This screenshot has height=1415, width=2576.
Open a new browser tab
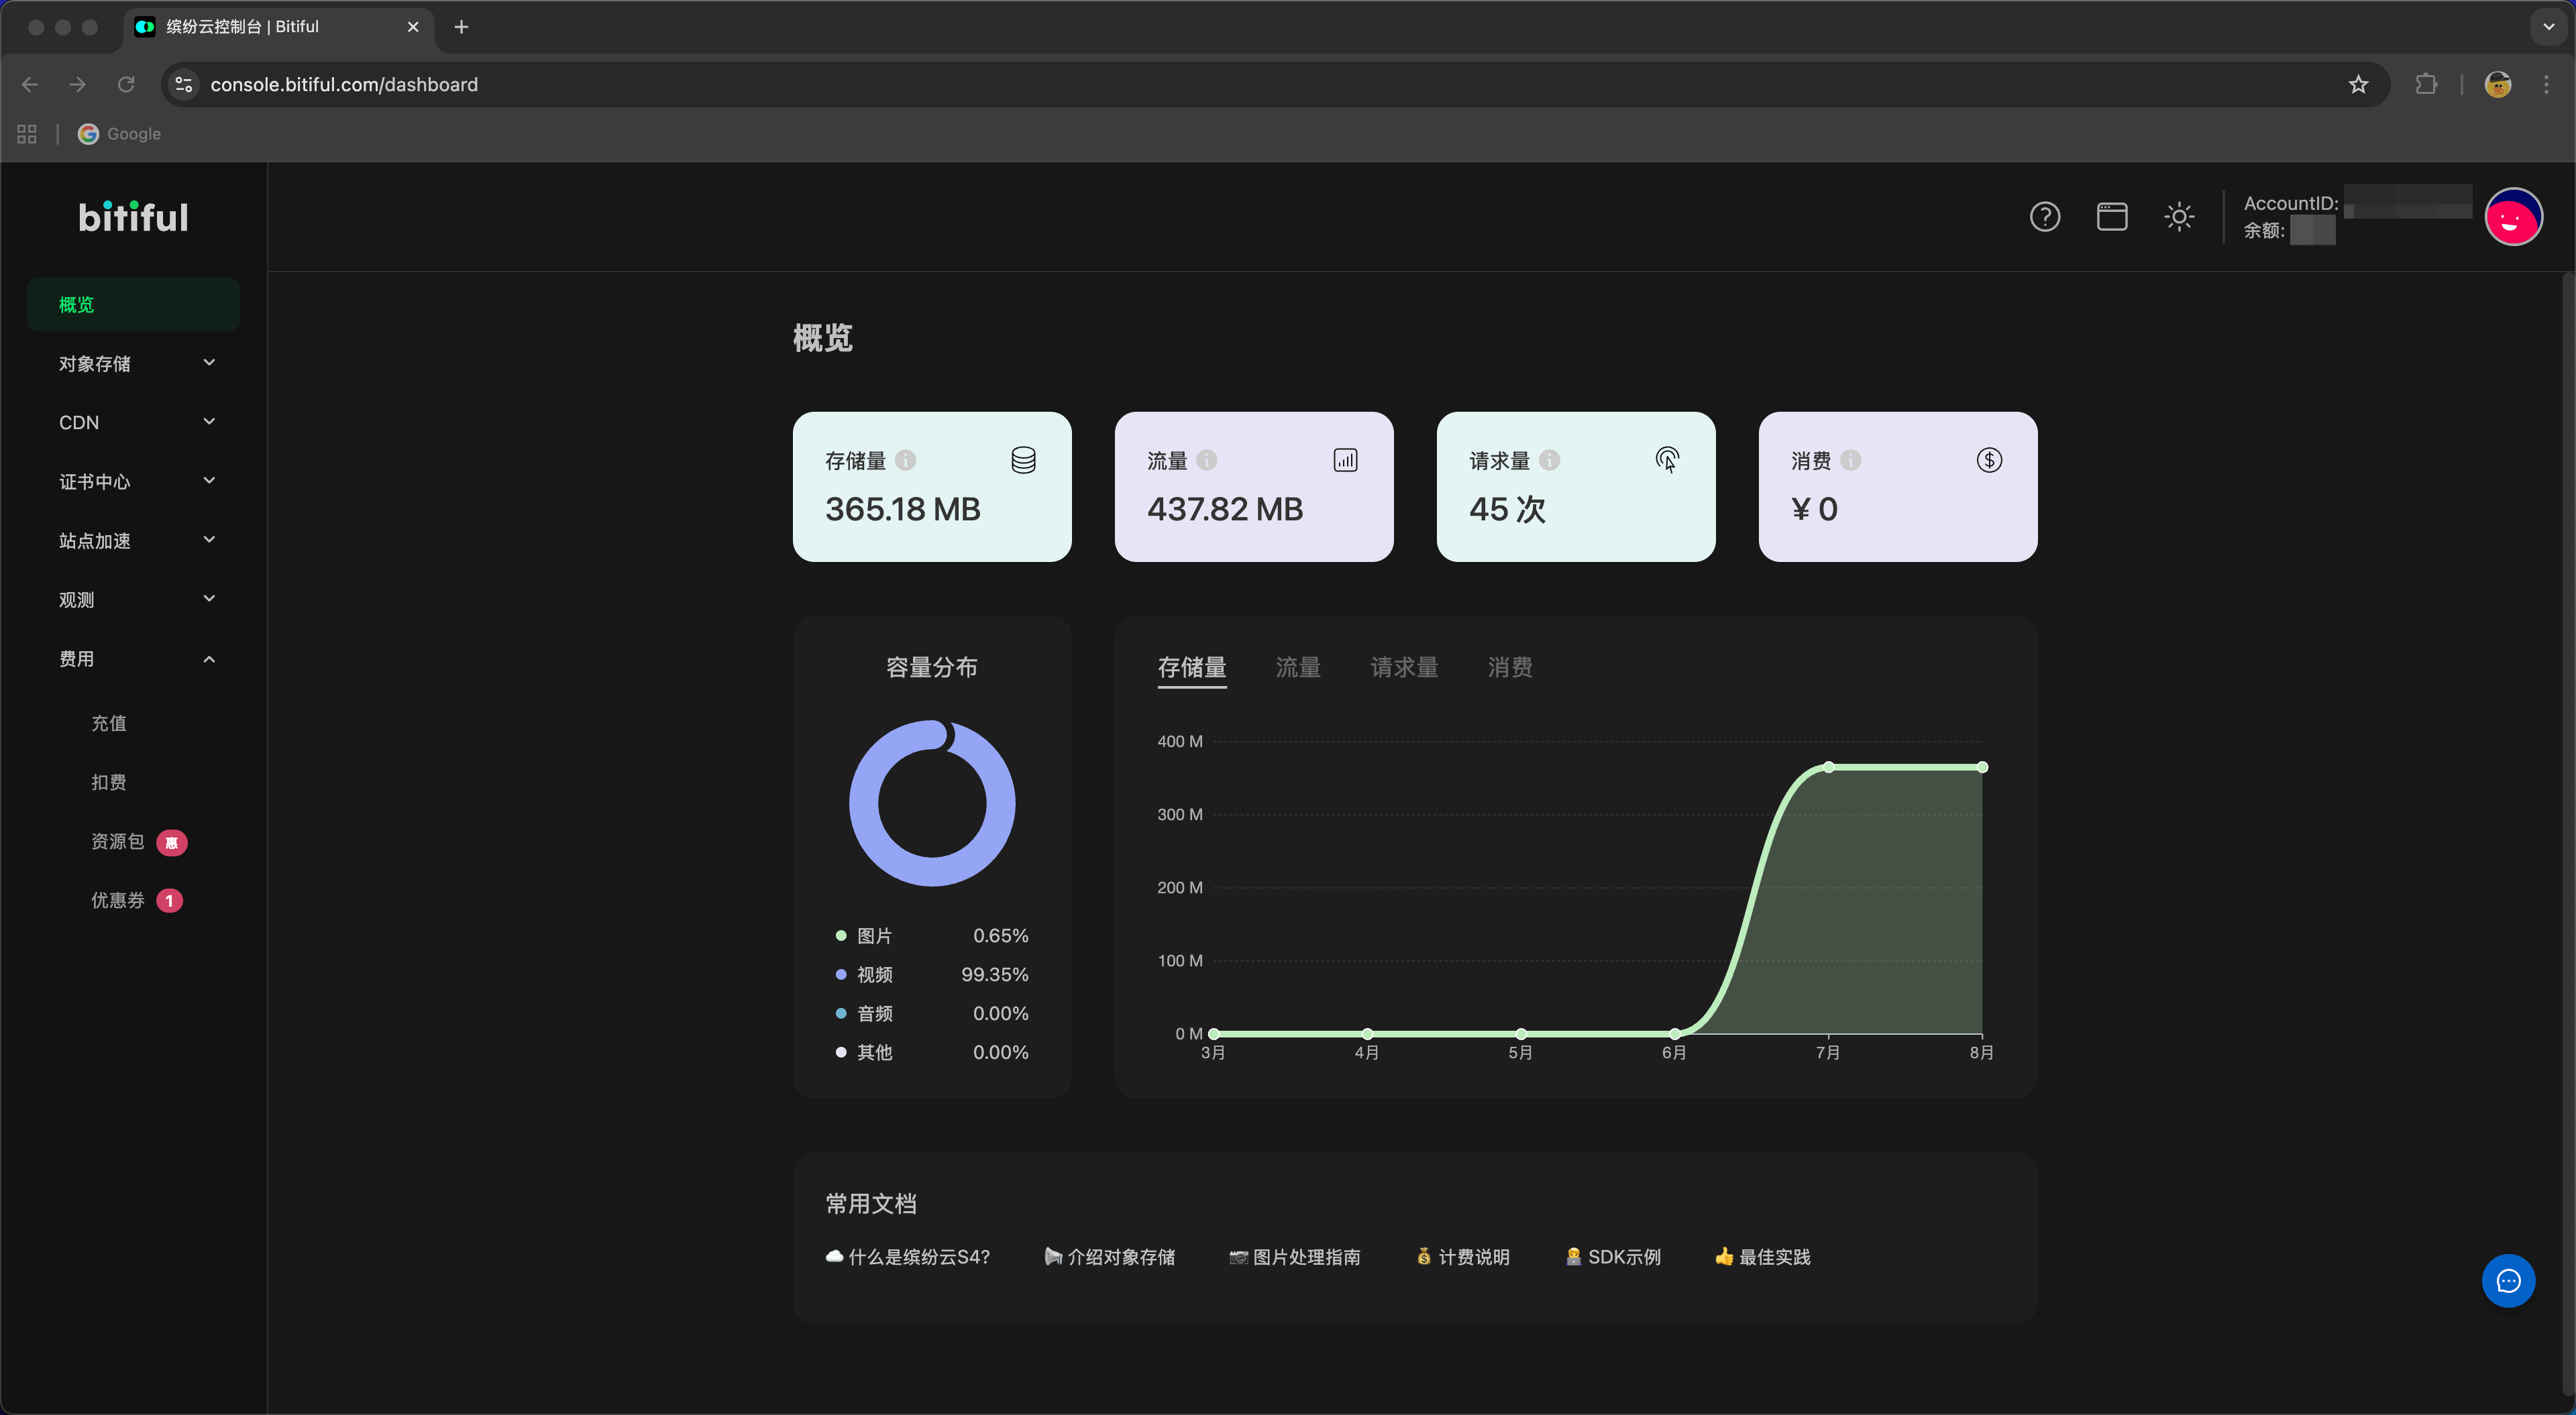tap(461, 27)
